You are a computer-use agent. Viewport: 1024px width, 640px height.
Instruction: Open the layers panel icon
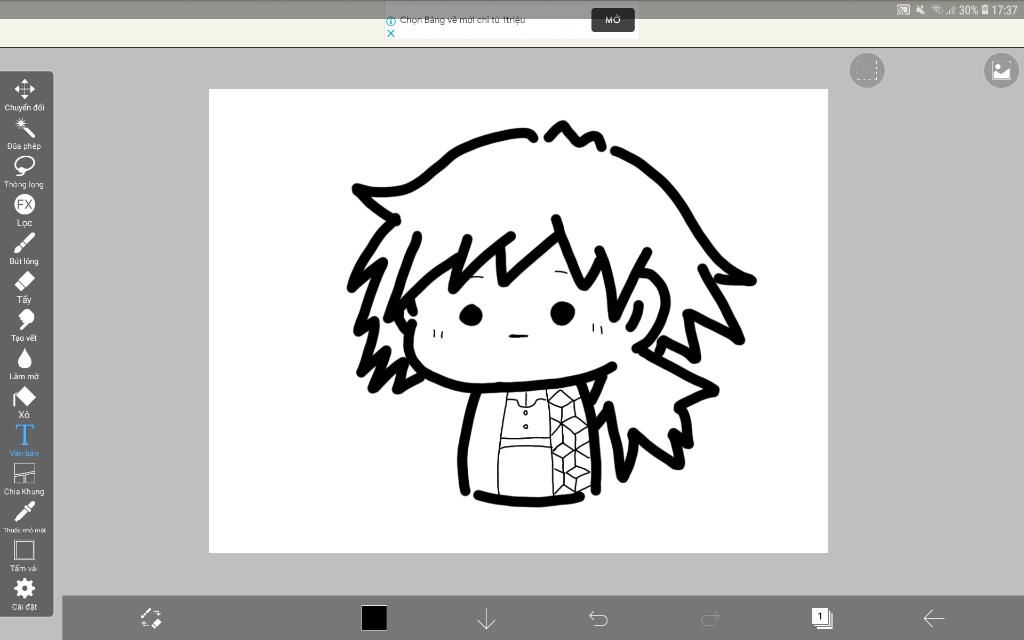(x=822, y=618)
